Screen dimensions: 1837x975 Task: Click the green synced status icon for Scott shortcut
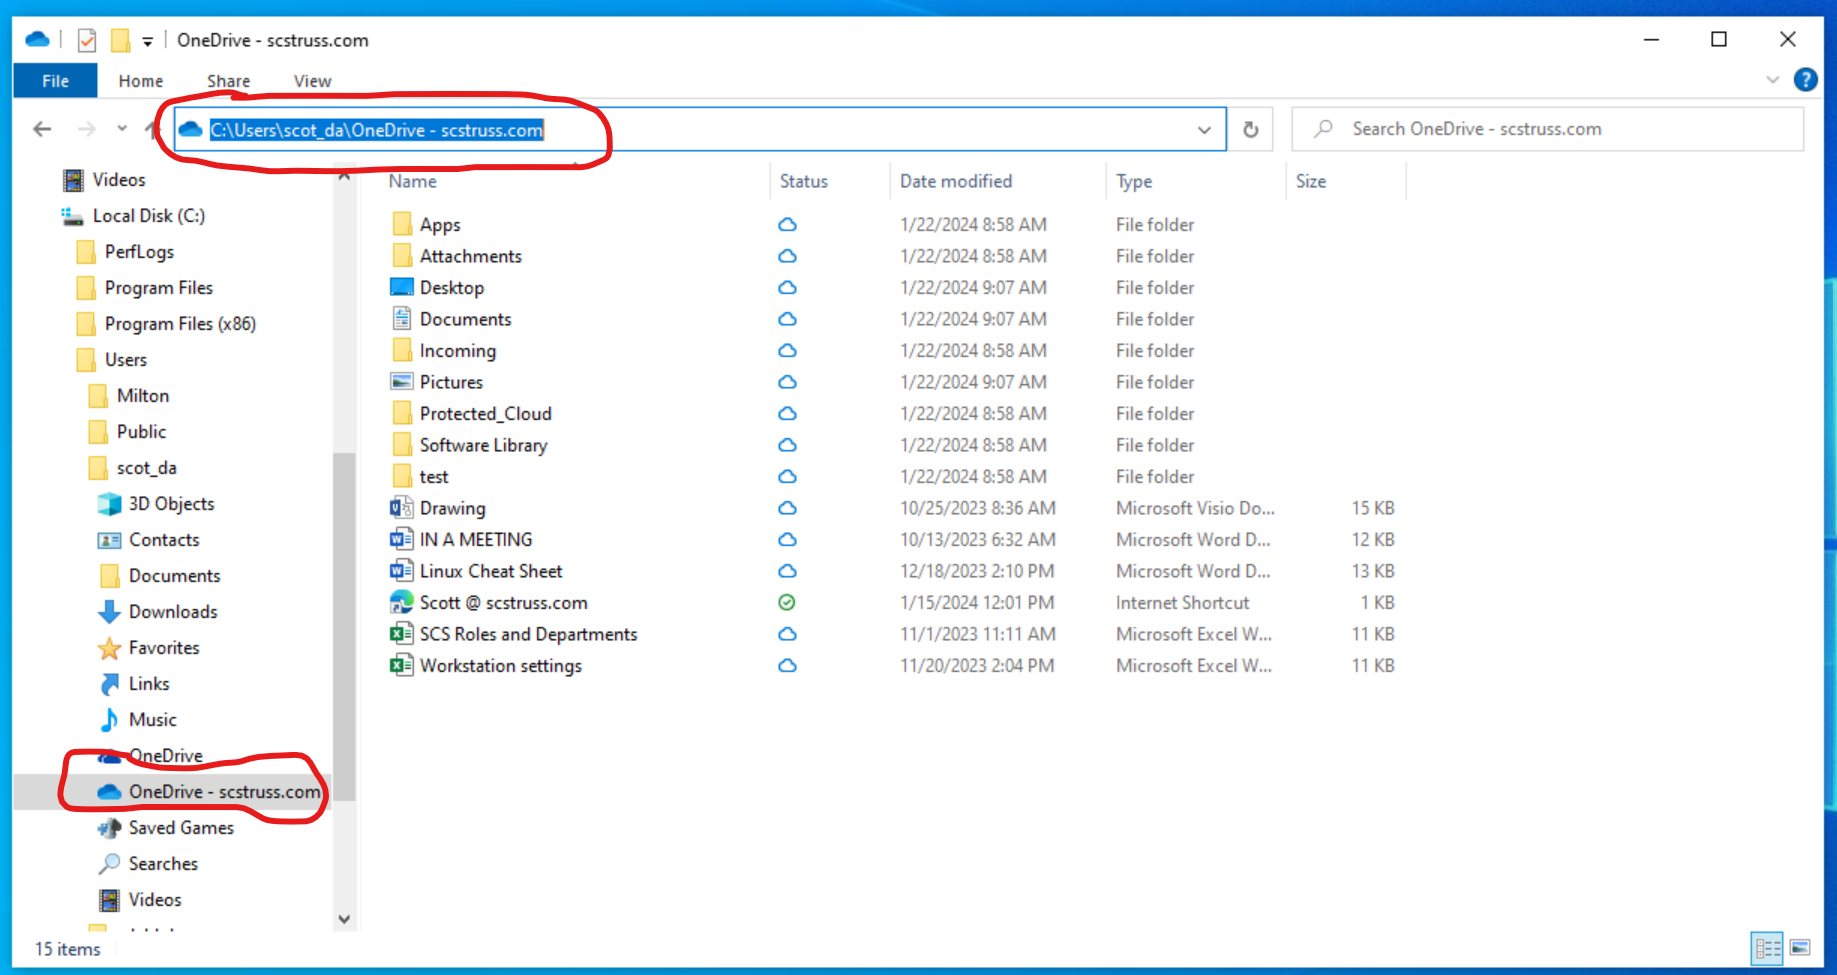pos(787,602)
